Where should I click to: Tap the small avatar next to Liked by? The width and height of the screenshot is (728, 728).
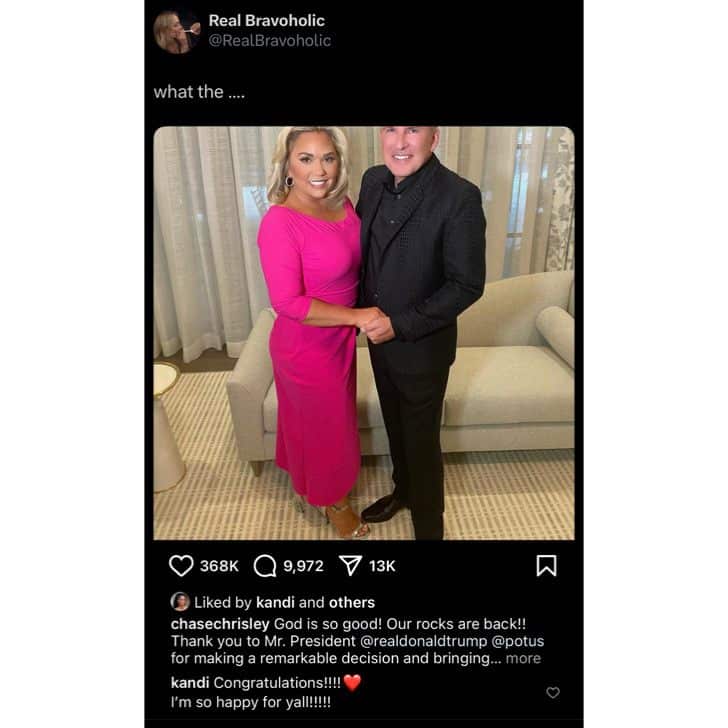[180, 602]
